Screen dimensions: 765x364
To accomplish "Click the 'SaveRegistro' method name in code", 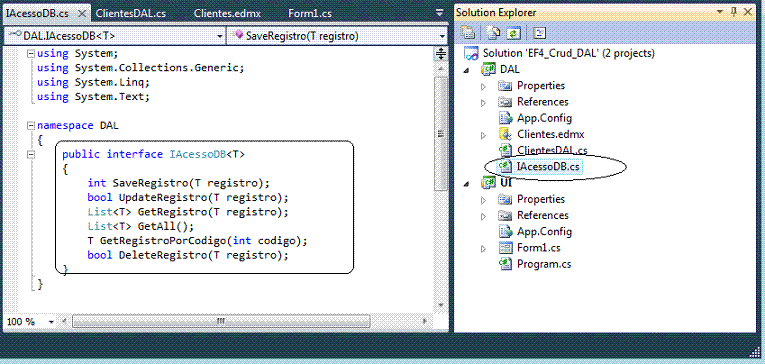I will (x=150, y=183).
